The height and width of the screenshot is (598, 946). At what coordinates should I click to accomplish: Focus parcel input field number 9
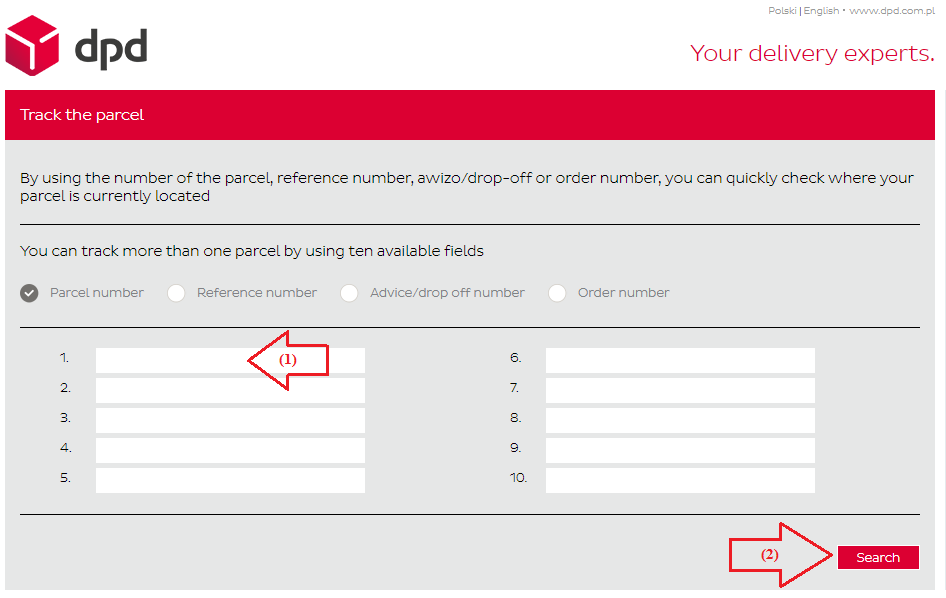(x=680, y=450)
